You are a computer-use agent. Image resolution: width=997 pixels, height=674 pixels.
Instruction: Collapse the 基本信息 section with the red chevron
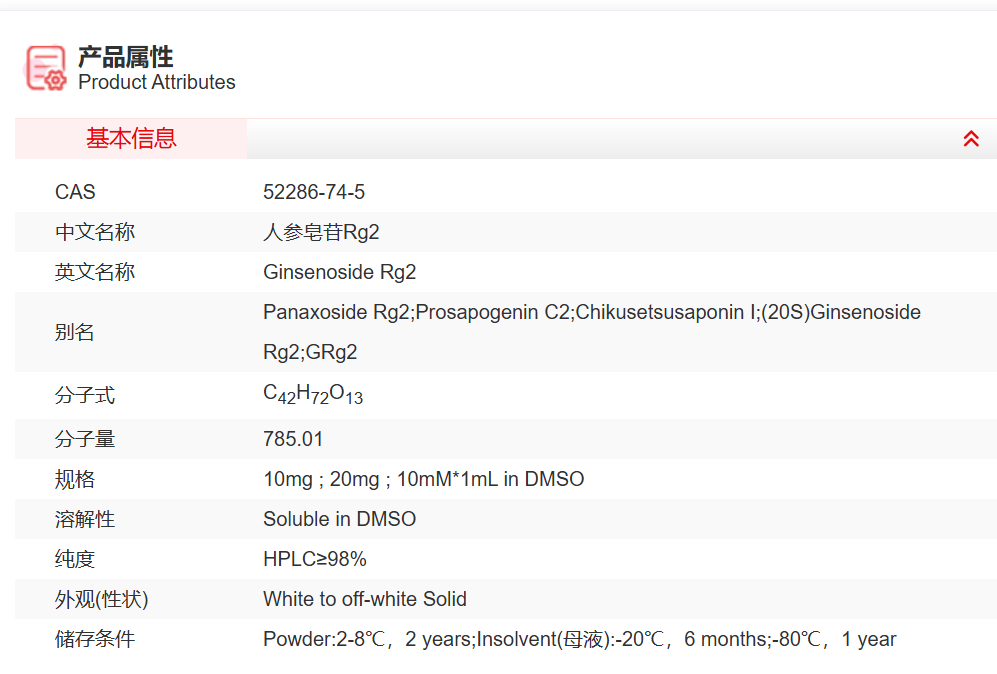coord(970,139)
